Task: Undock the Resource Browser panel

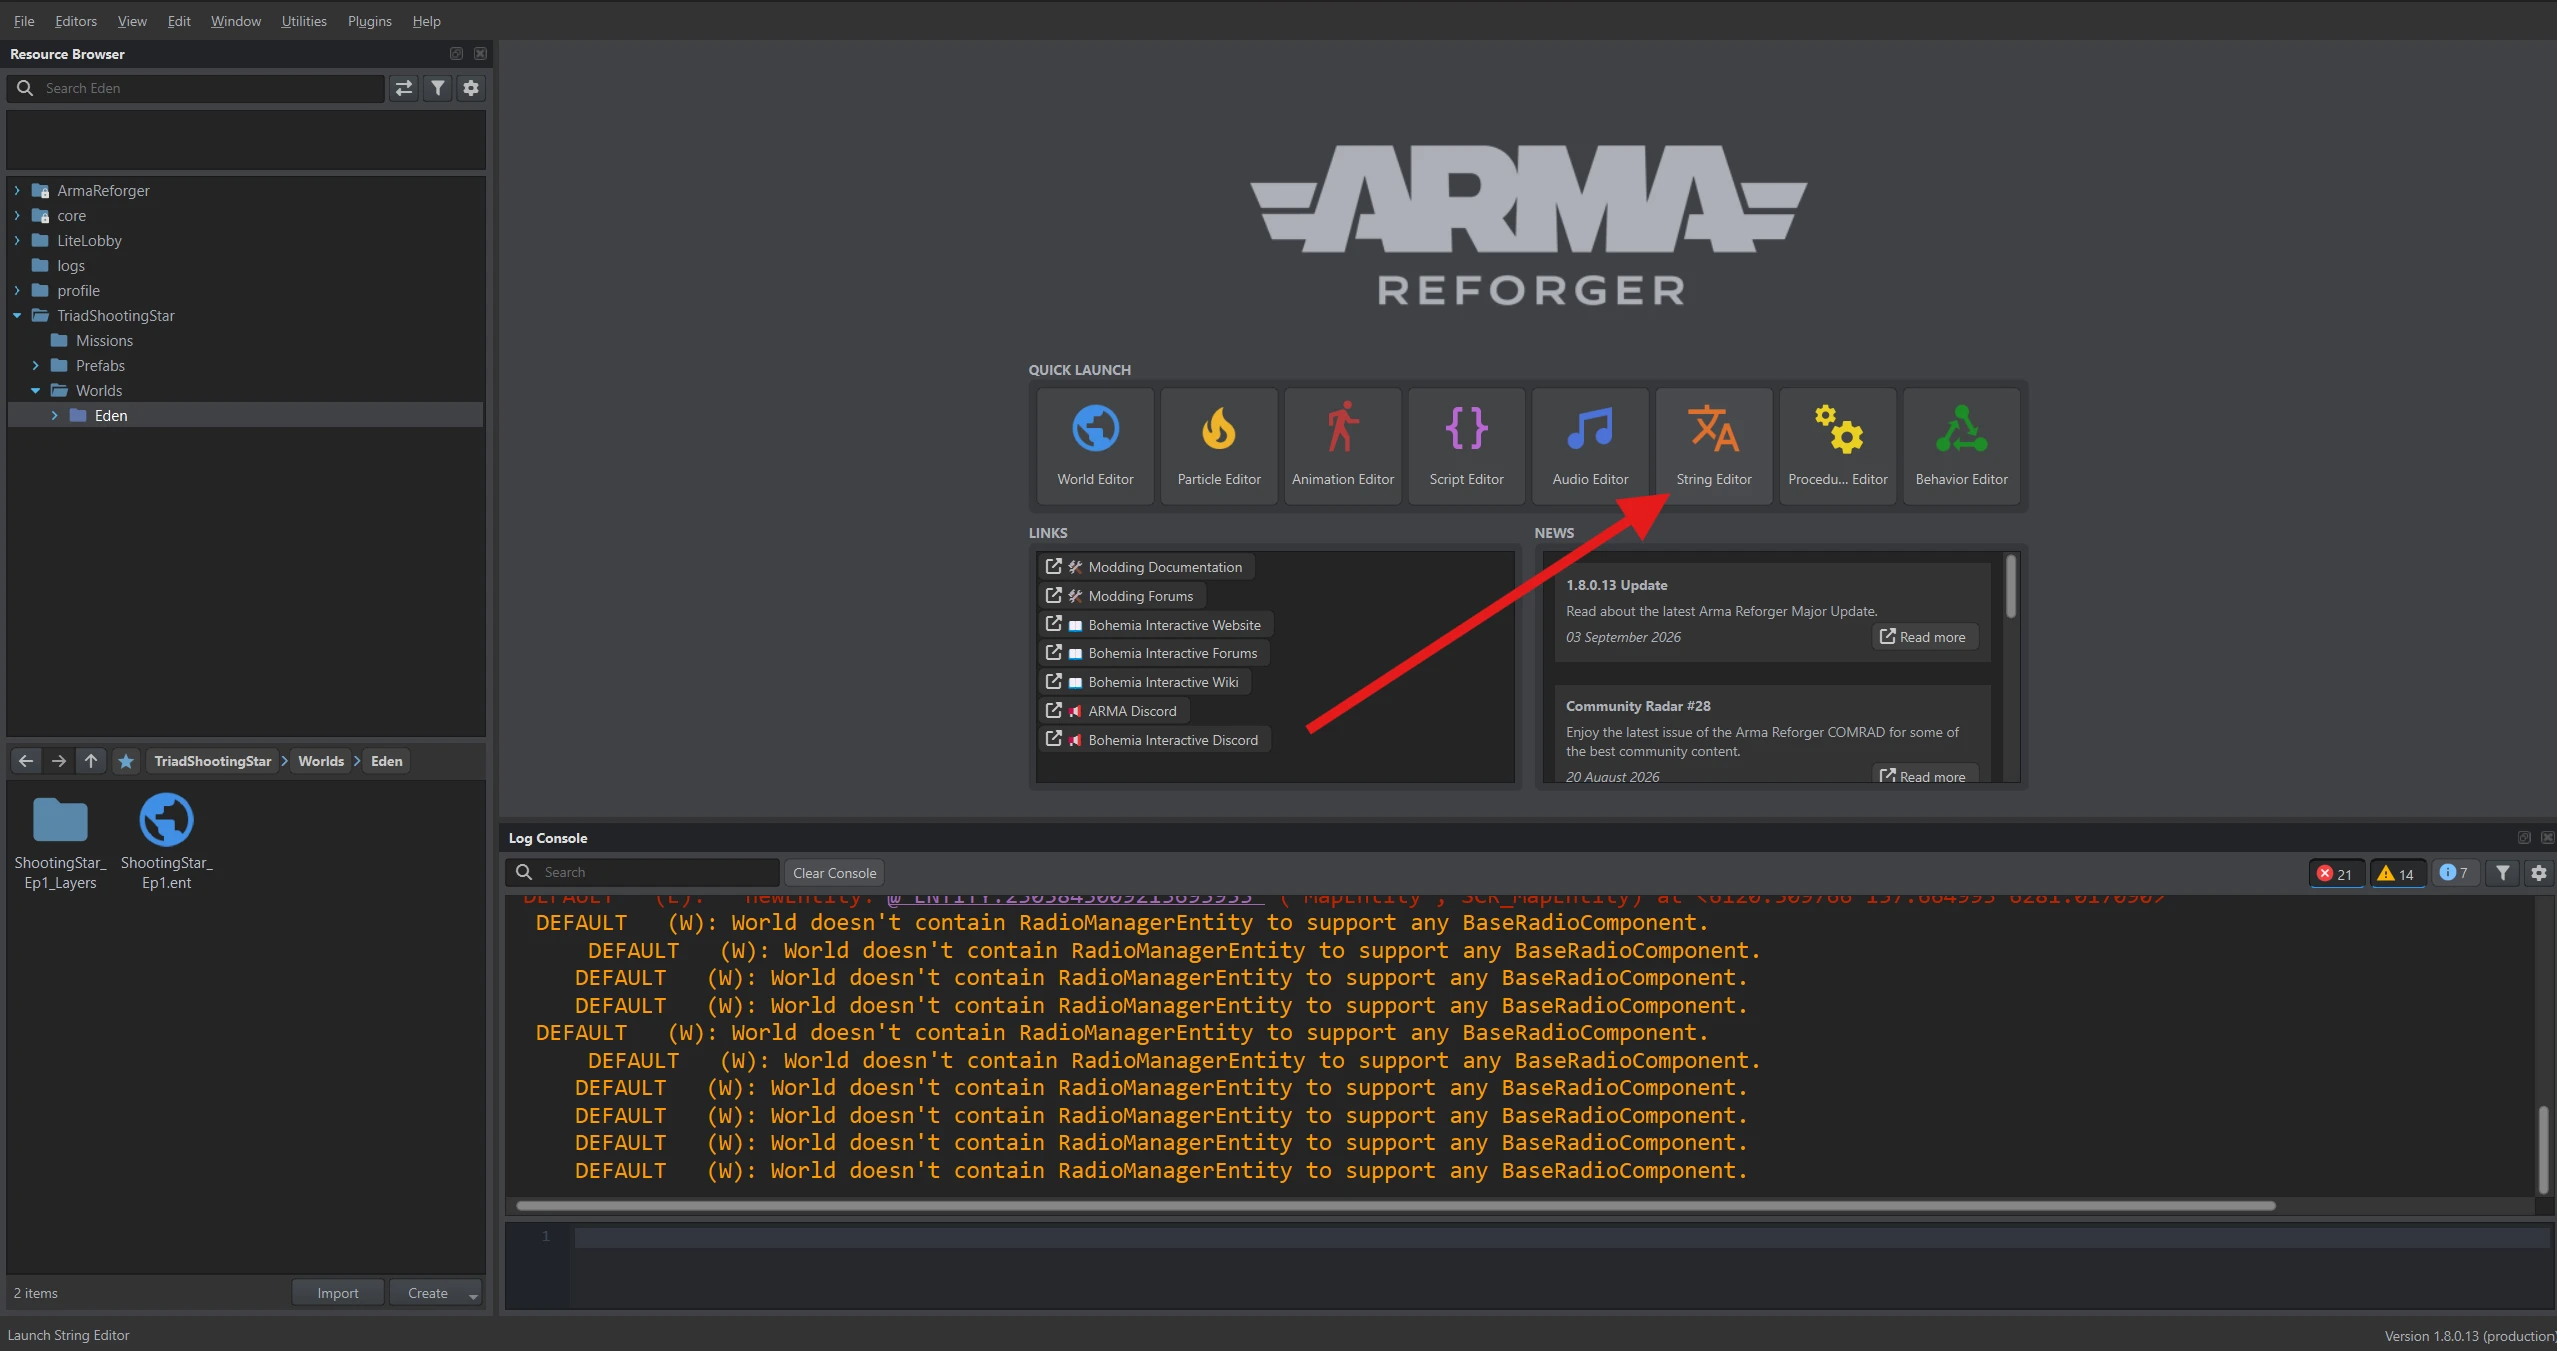Action: click(x=456, y=54)
